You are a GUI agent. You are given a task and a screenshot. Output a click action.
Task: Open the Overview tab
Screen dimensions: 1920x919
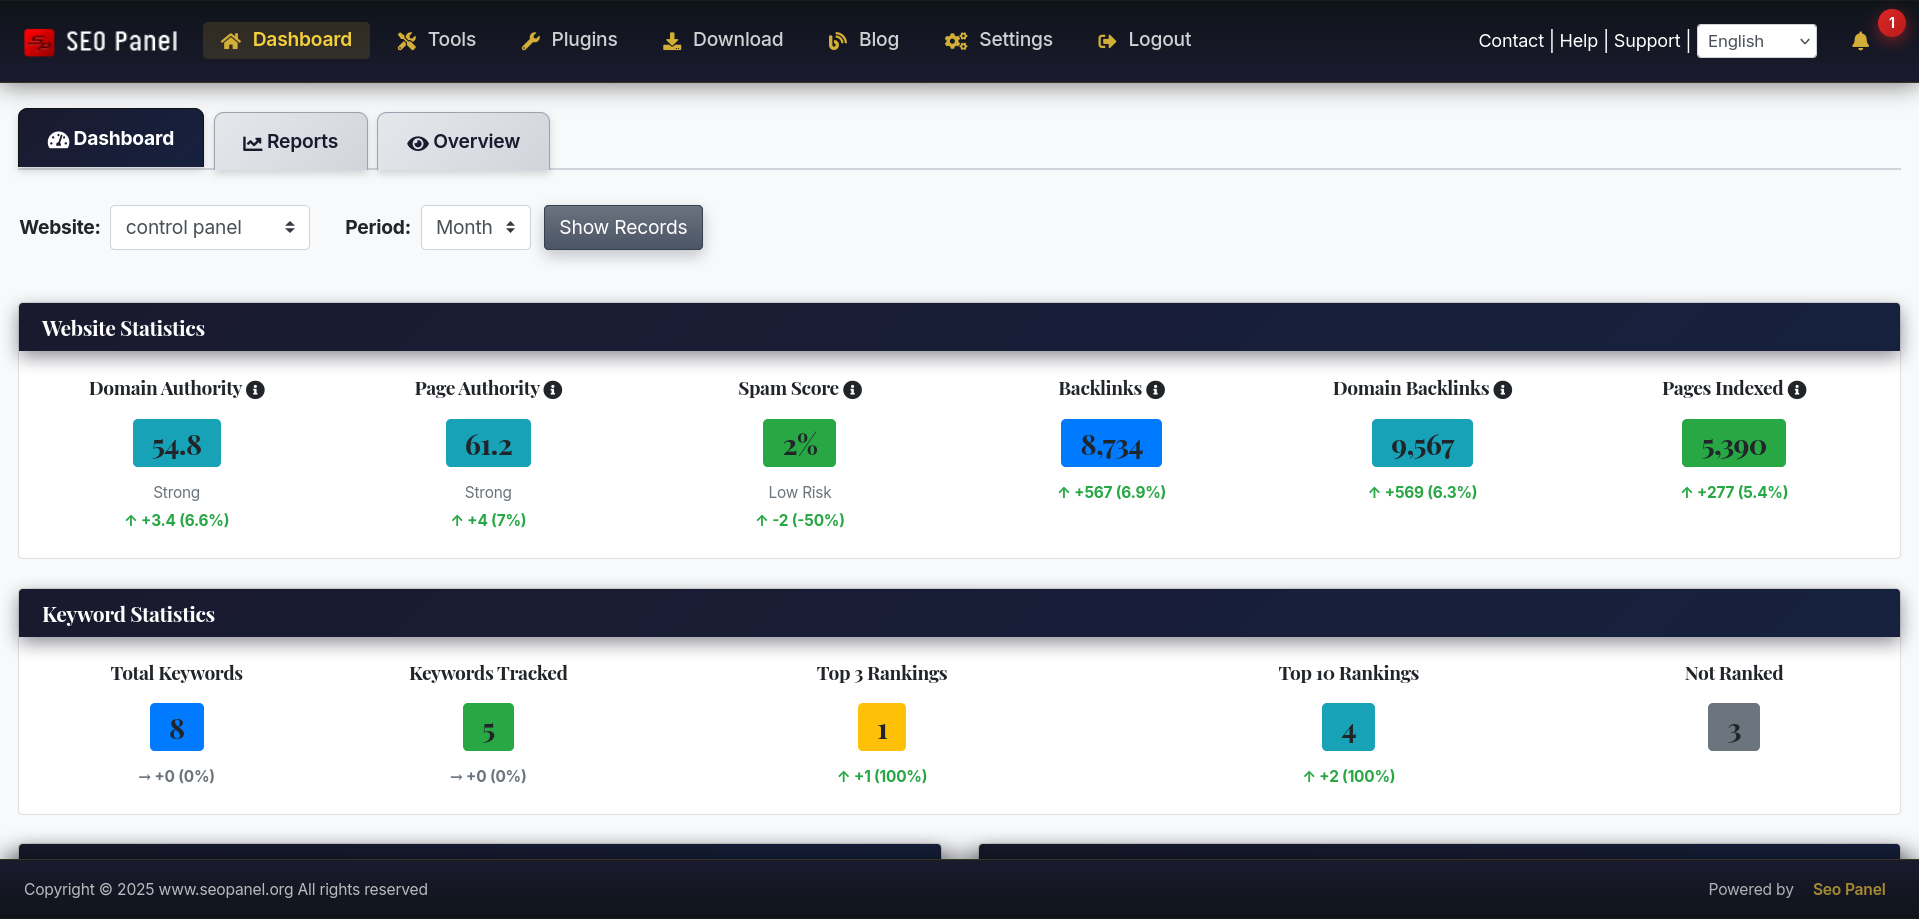pos(463,141)
